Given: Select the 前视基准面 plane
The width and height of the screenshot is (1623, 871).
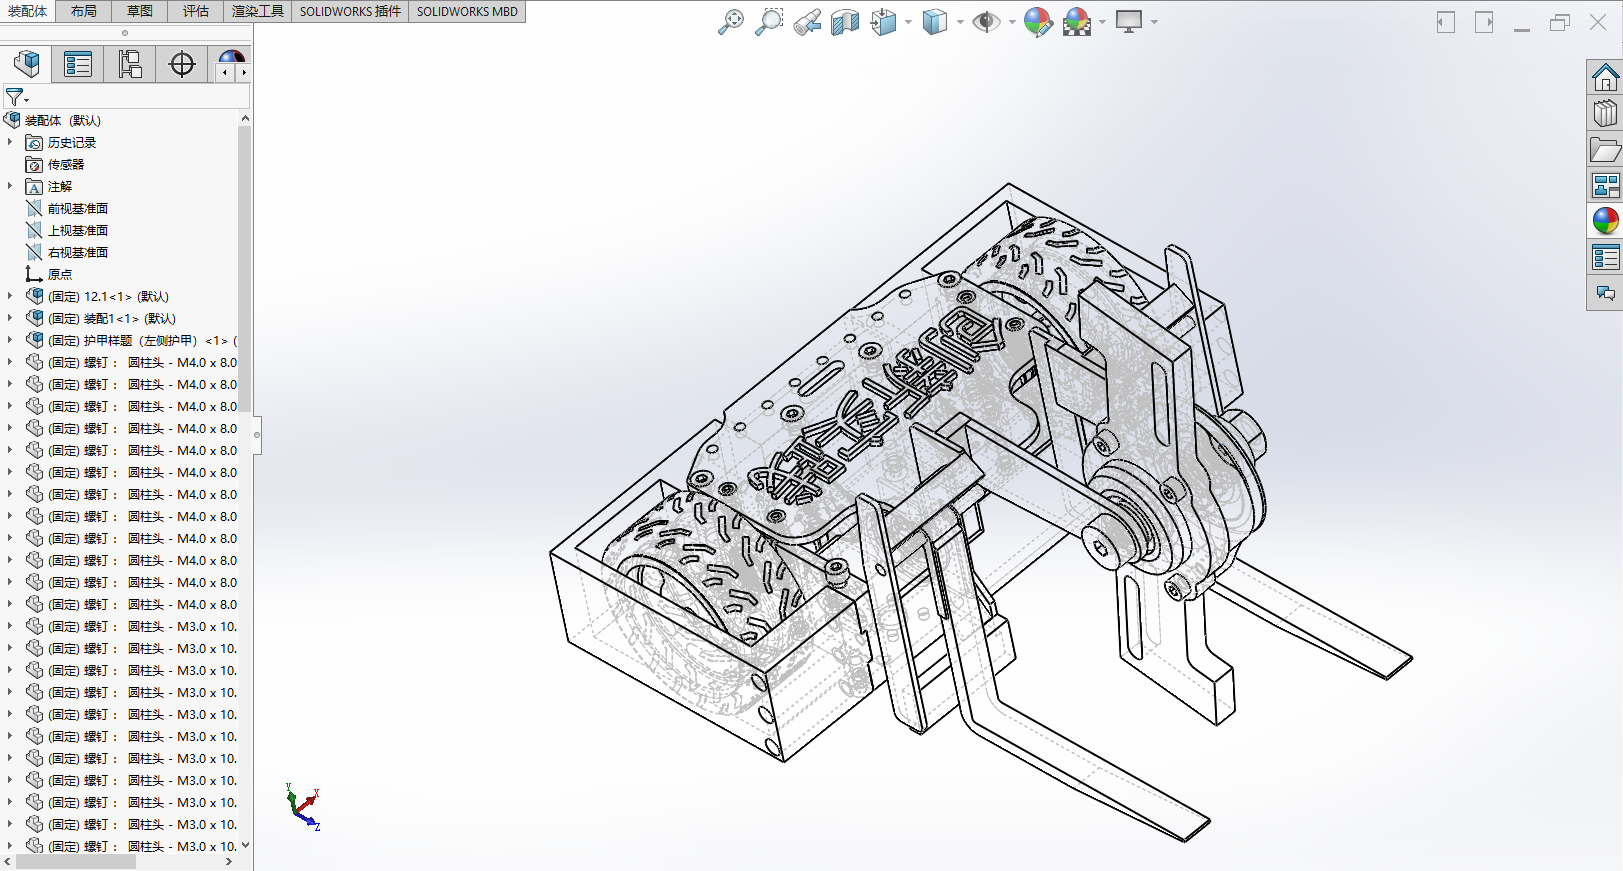Looking at the screenshot, I should pos(67,208).
